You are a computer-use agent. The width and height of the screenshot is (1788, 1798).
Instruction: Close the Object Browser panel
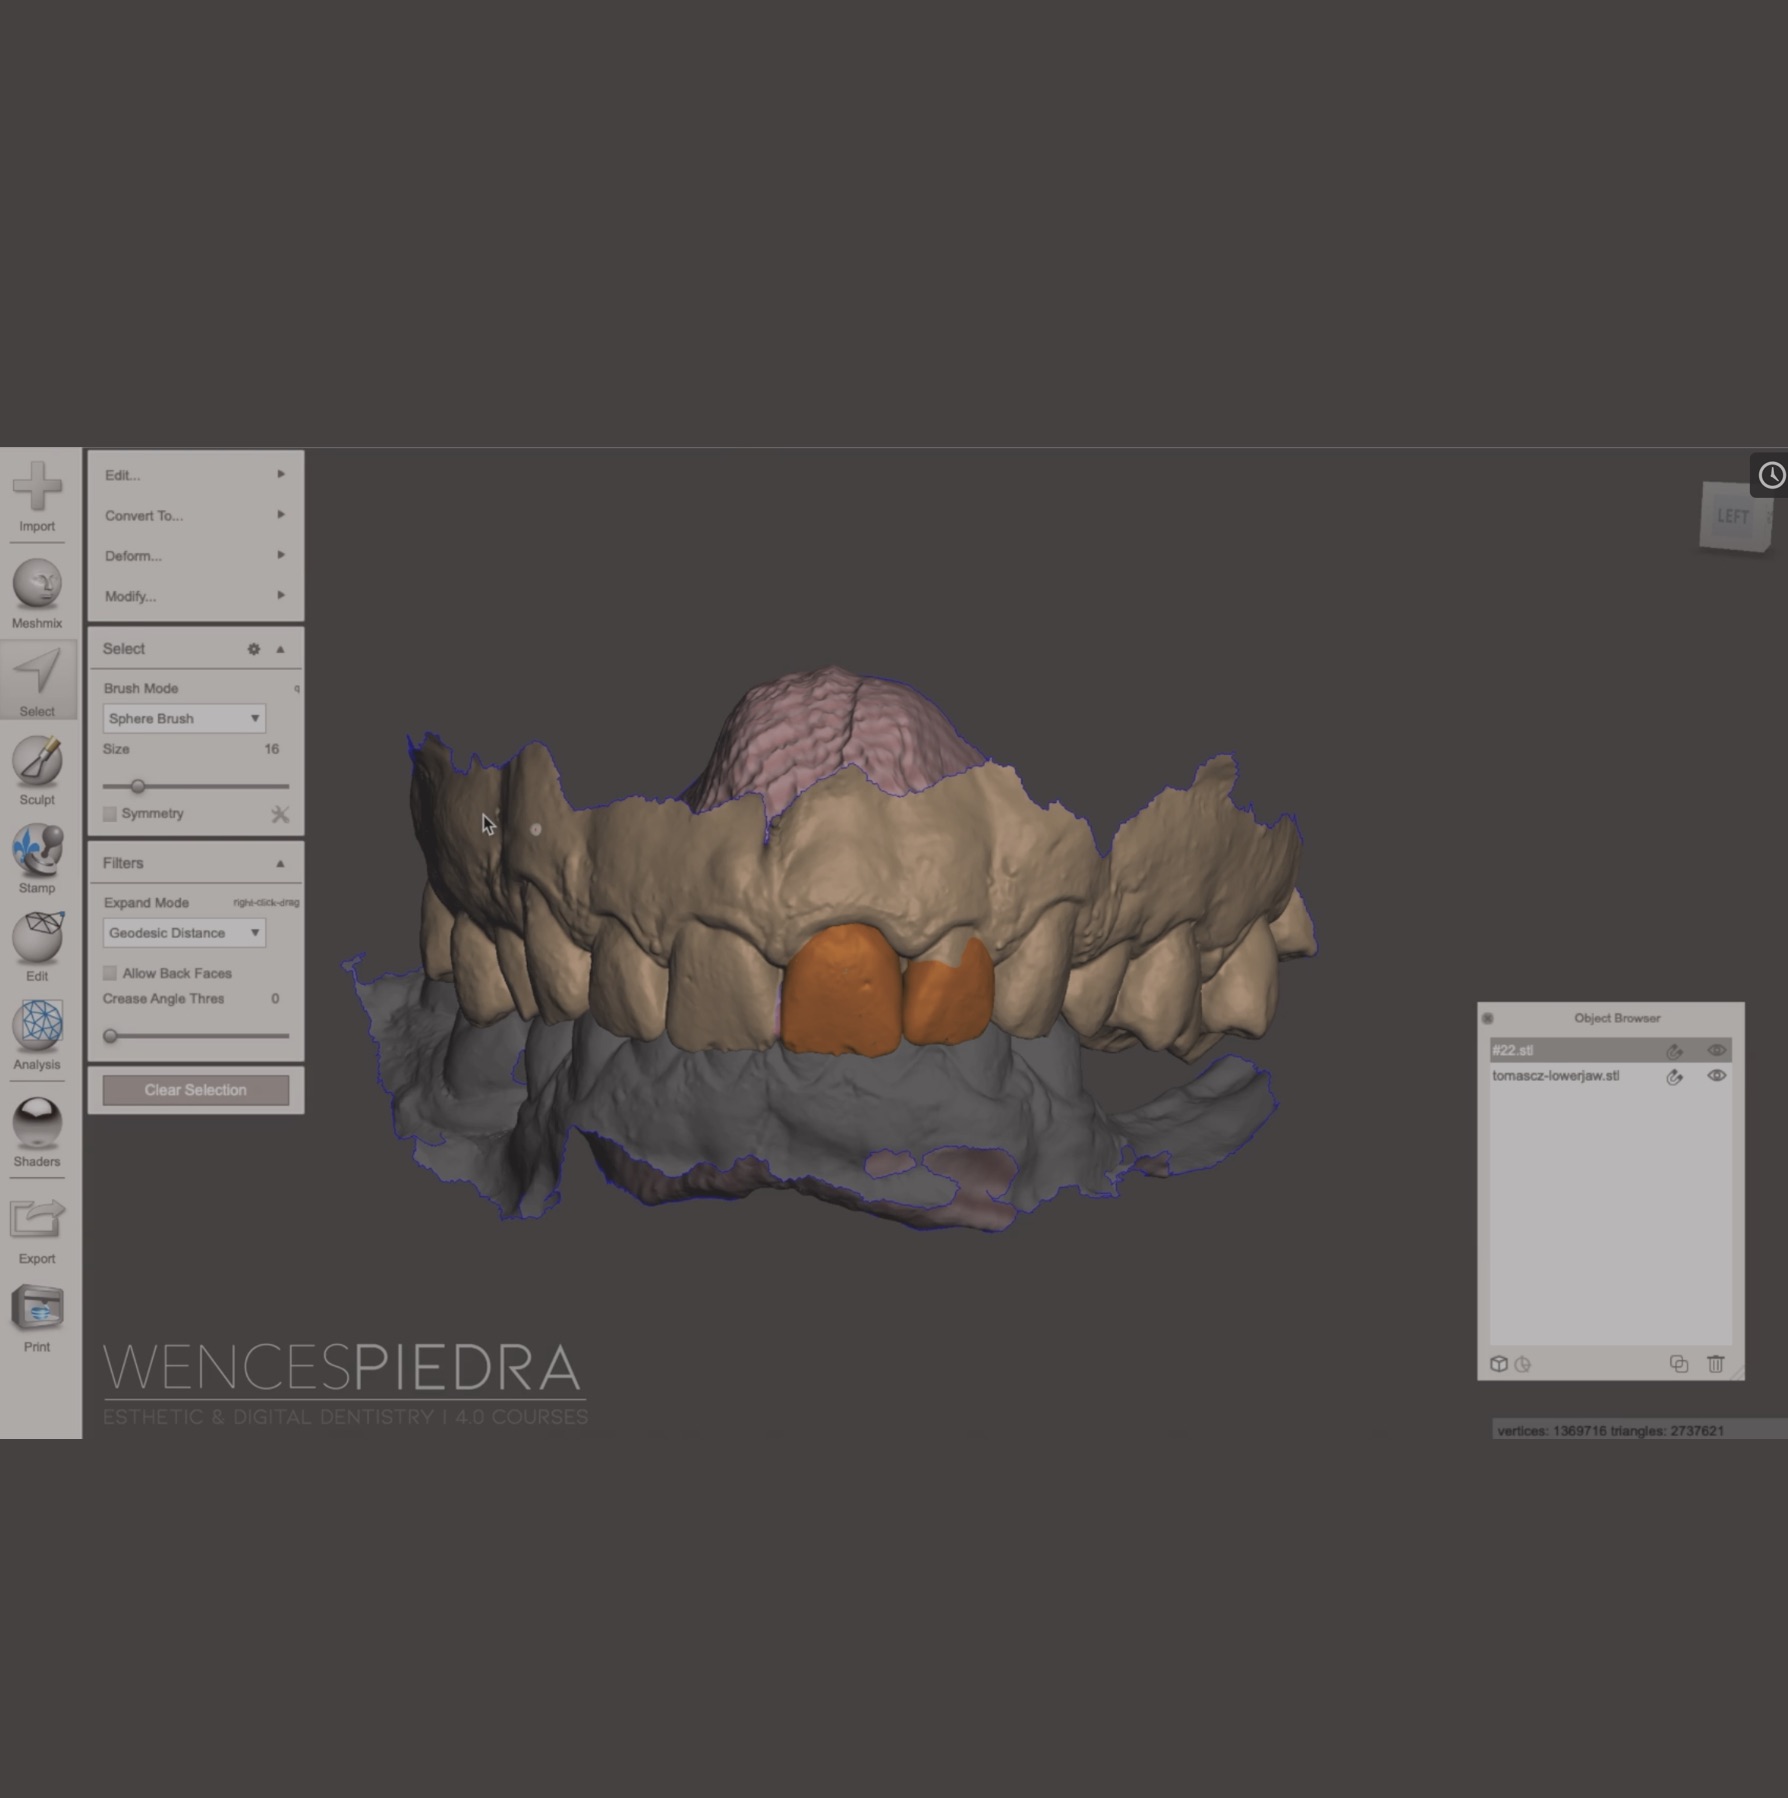(1488, 1018)
